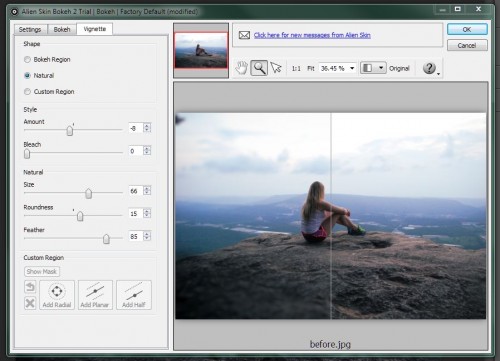
Task: Click the undo region arrow icon
Action: 30,287
